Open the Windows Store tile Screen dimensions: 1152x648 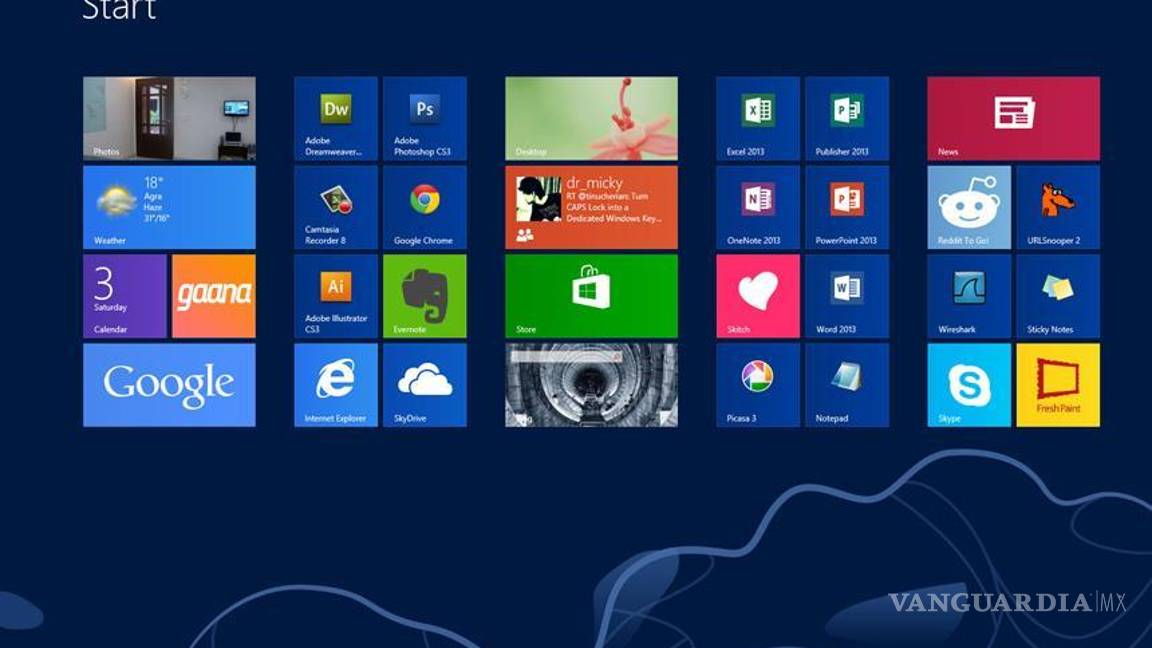[591, 296]
